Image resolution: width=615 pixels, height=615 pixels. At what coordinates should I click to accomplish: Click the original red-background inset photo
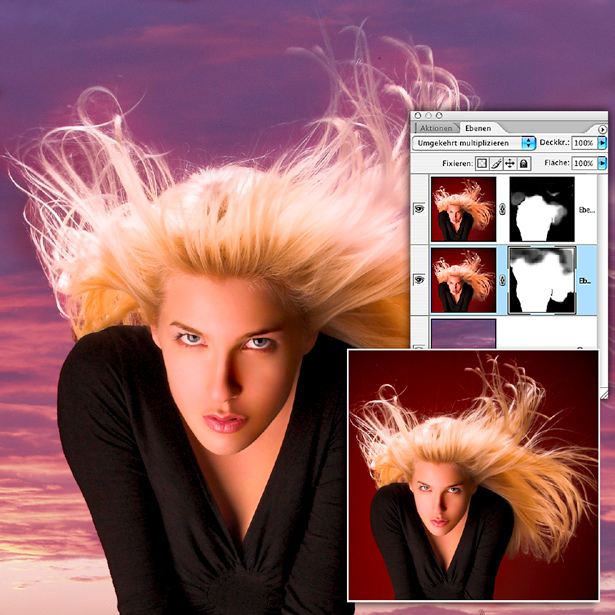click(473, 475)
